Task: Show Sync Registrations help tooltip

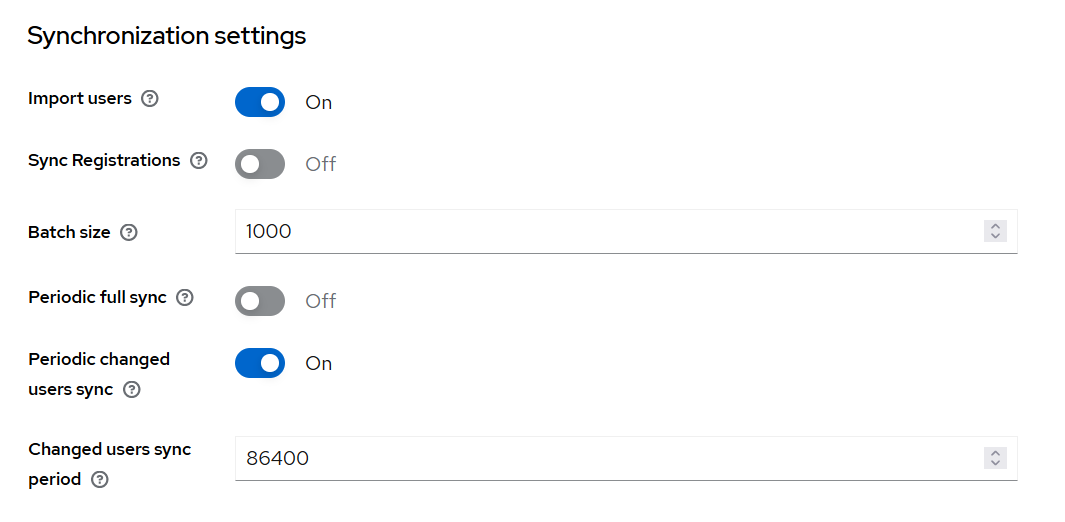Action: click(199, 161)
